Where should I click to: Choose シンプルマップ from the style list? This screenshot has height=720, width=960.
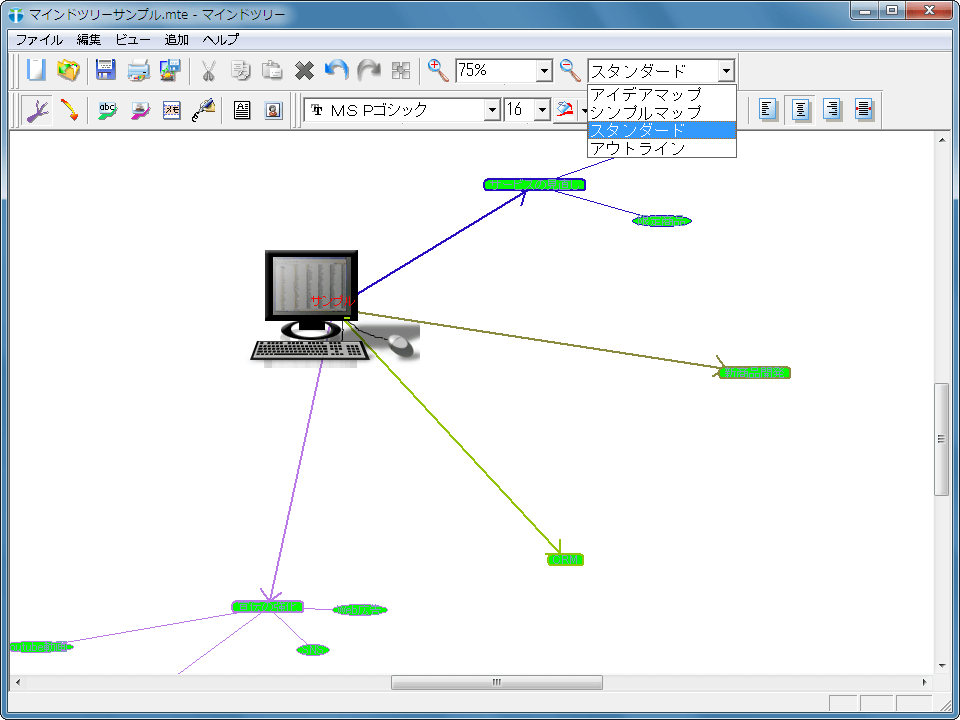(661, 112)
